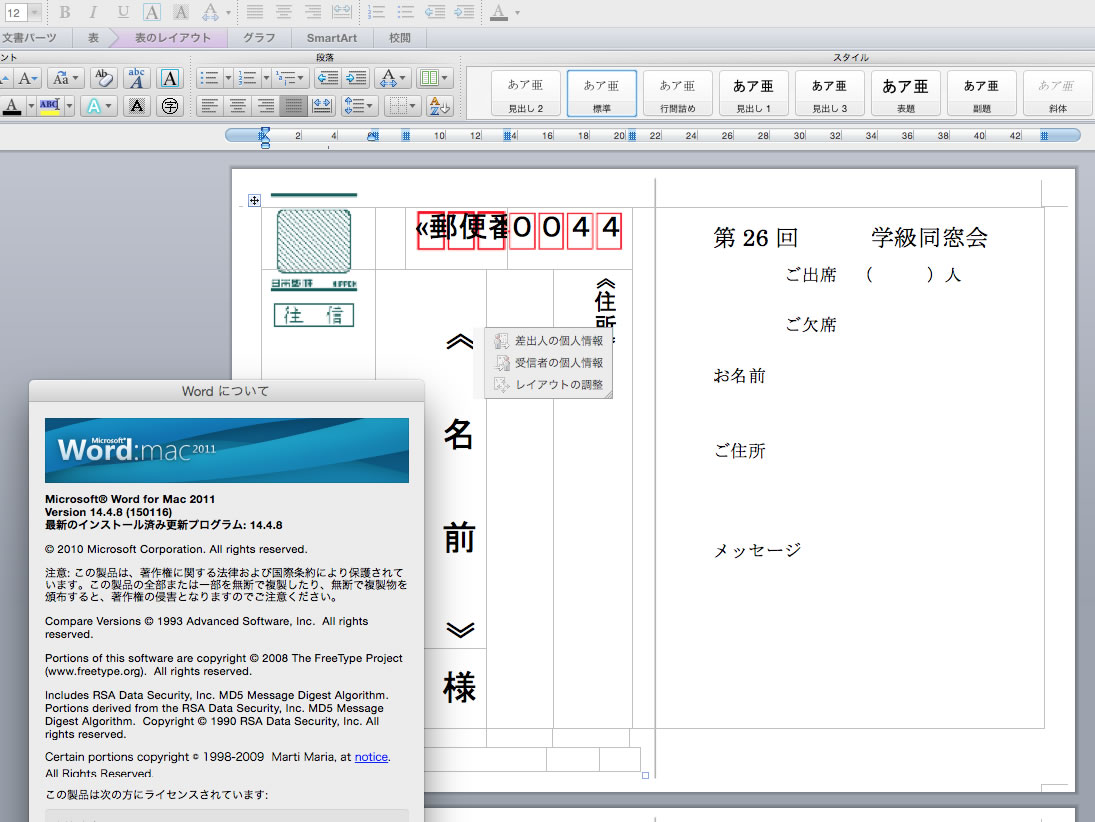Image resolution: width=1095 pixels, height=822 pixels.
Task: Apply the 見出し 1 style
Action: 754,93
